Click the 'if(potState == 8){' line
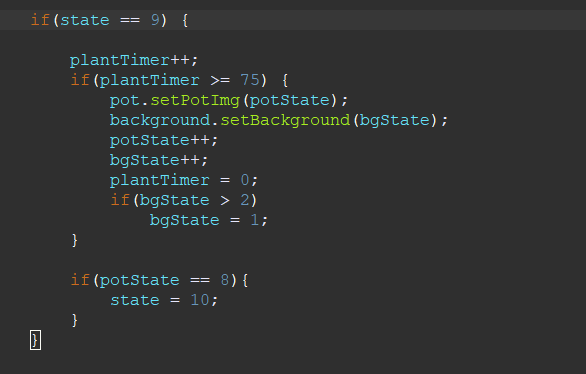The width and height of the screenshot is (586, 374). (160, 280)
